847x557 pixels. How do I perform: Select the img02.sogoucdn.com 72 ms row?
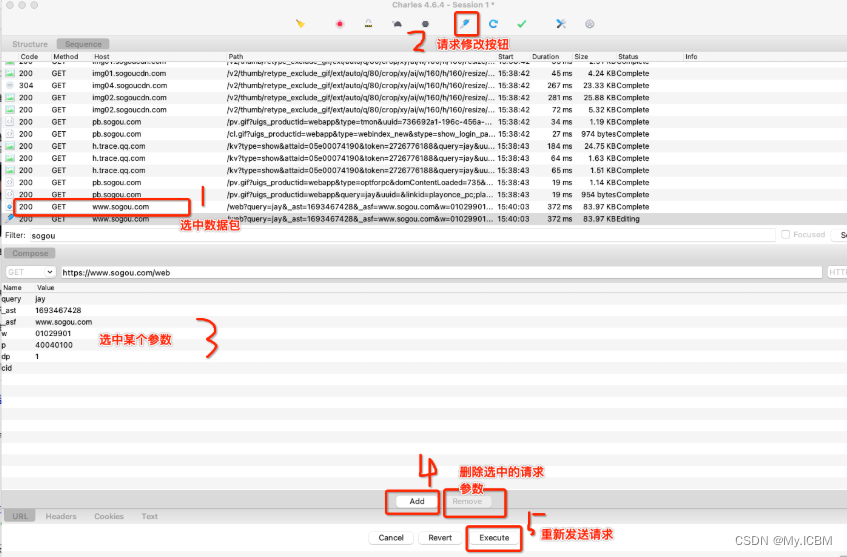424,110
